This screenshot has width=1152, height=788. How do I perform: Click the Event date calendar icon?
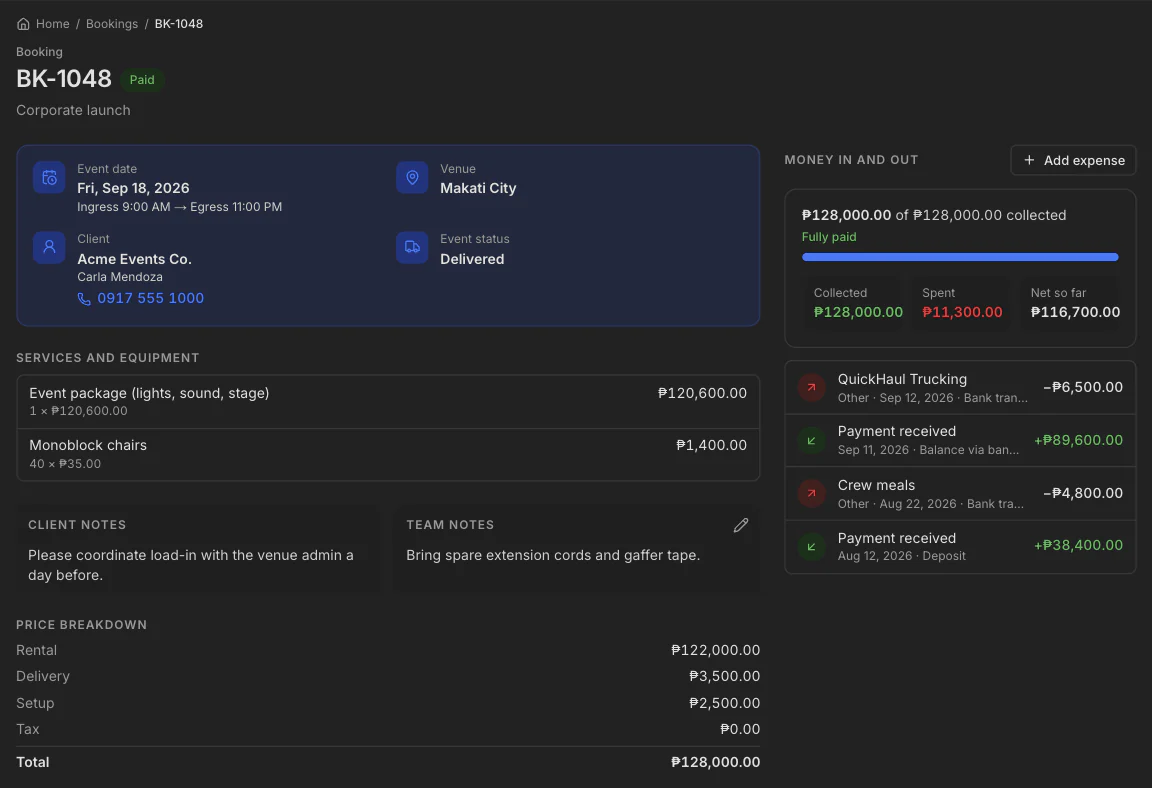pos(49,178)
